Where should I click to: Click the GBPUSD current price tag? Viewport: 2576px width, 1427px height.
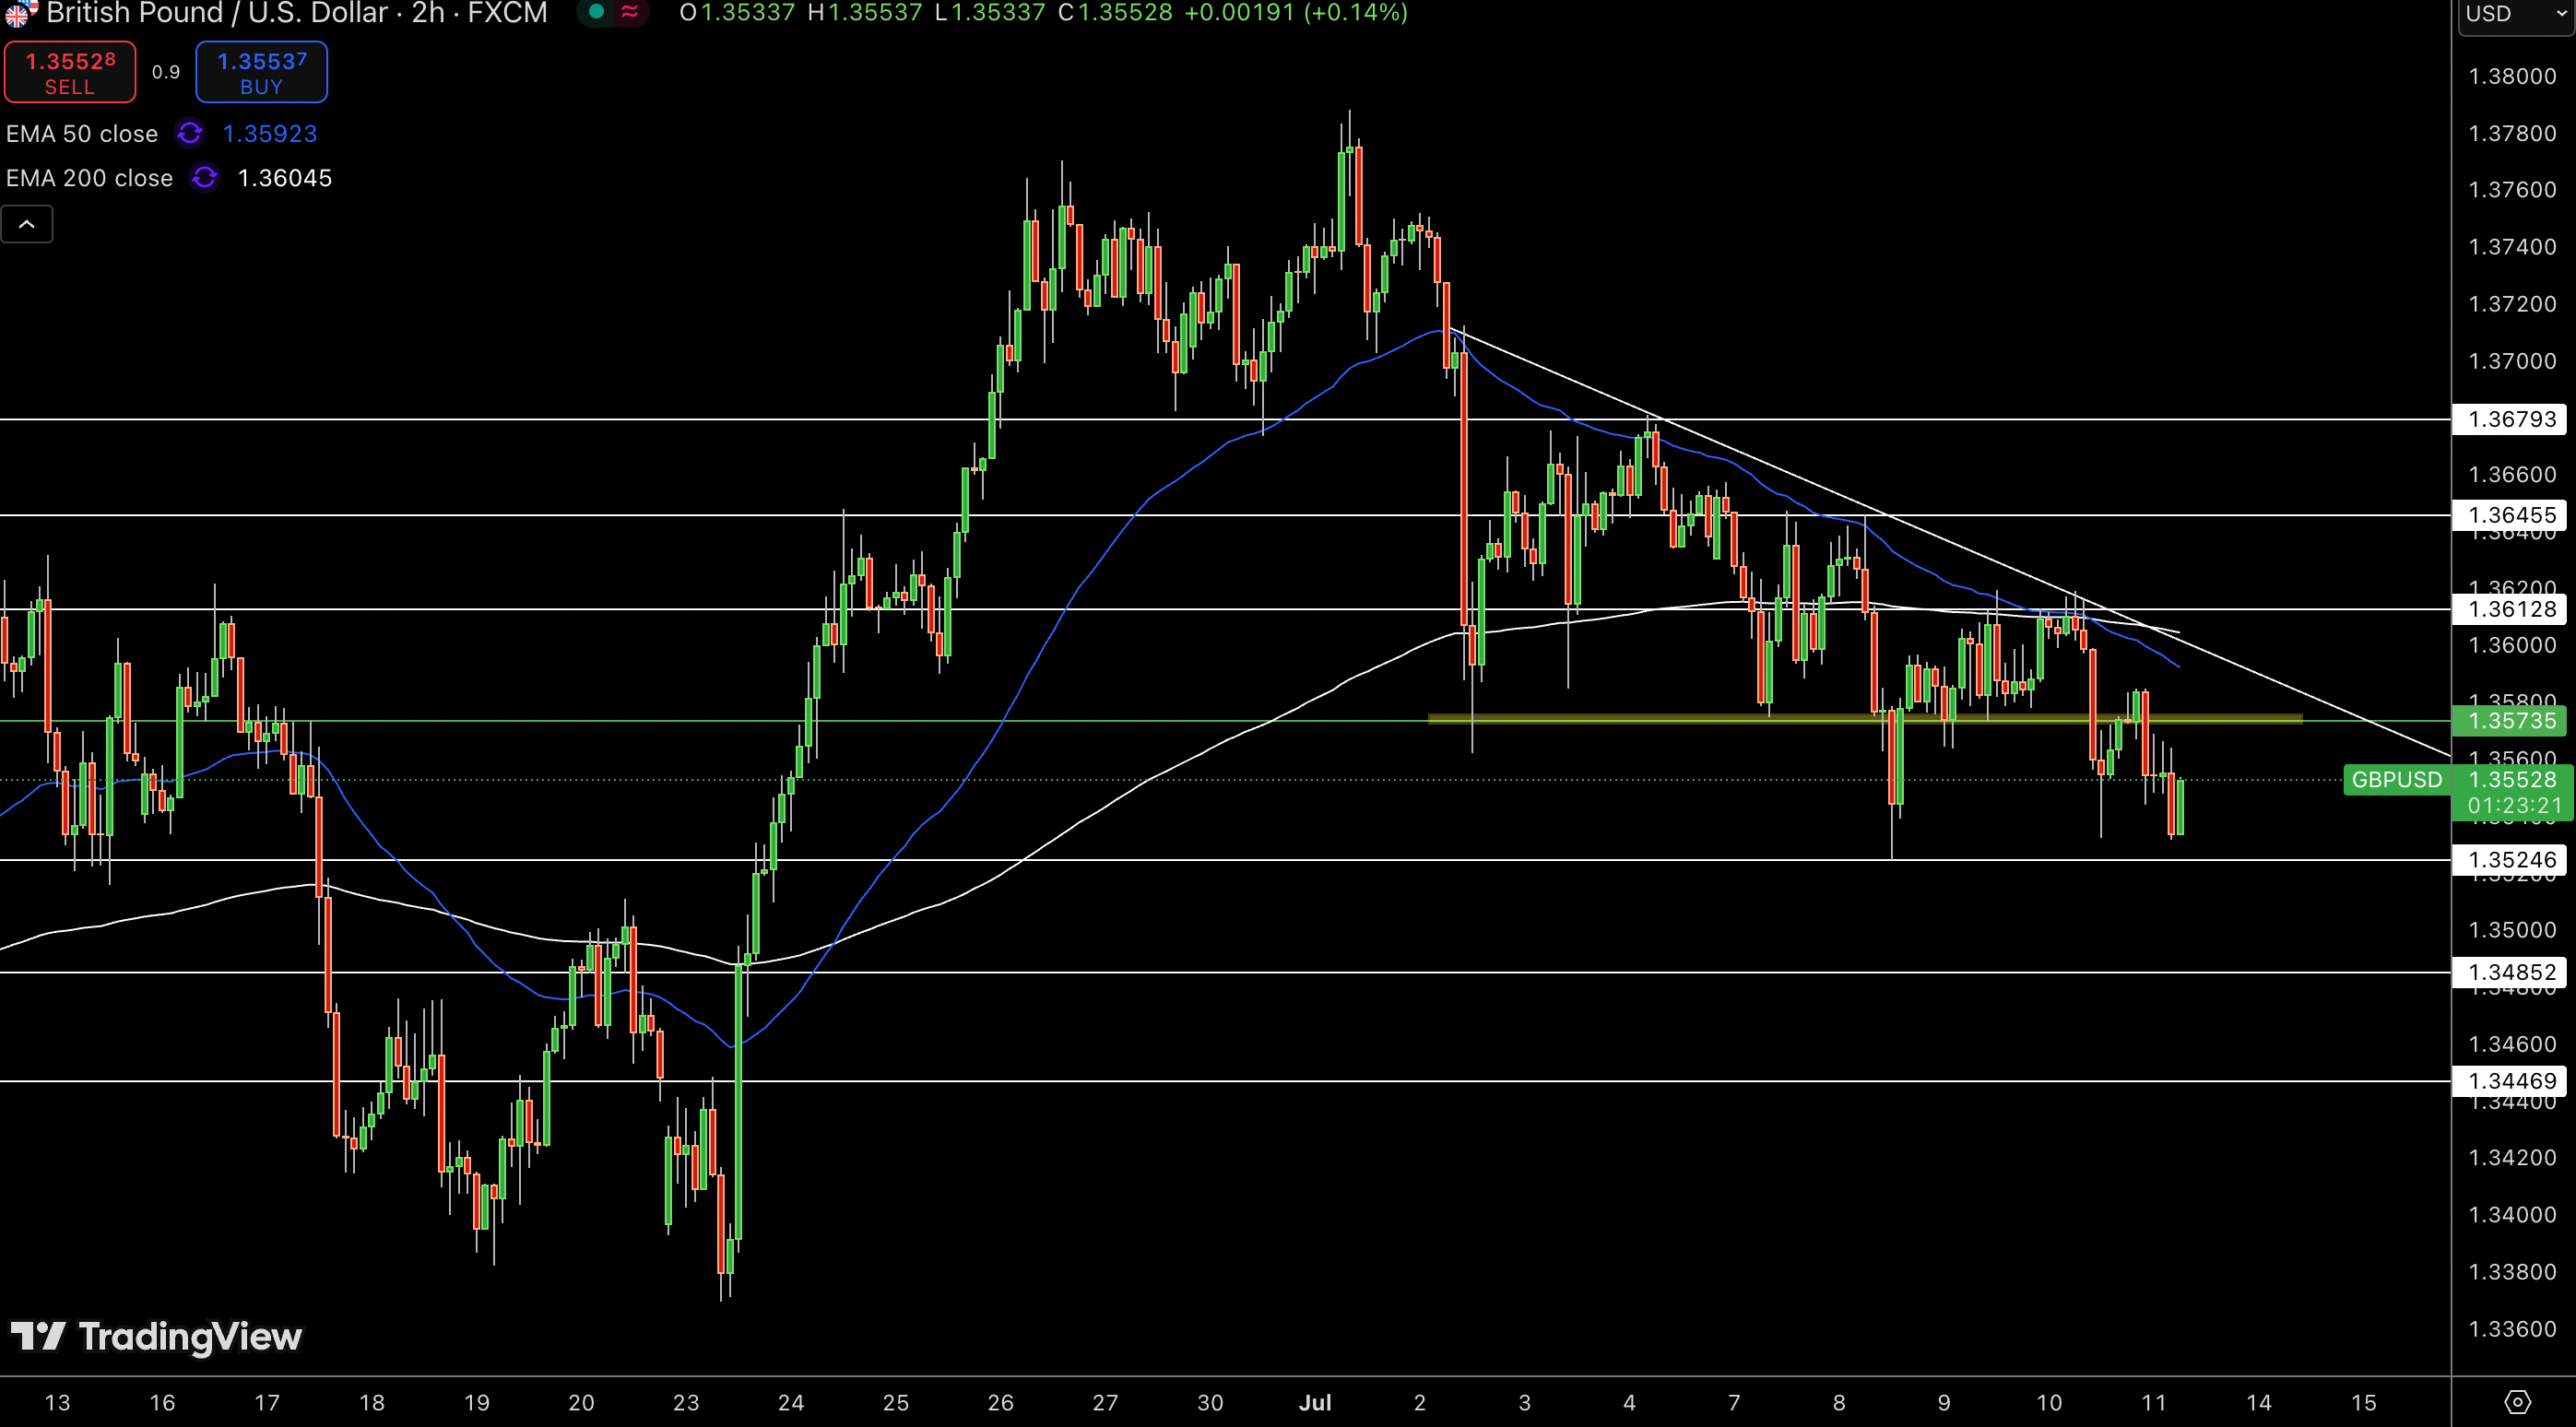tap(2397, 780)
